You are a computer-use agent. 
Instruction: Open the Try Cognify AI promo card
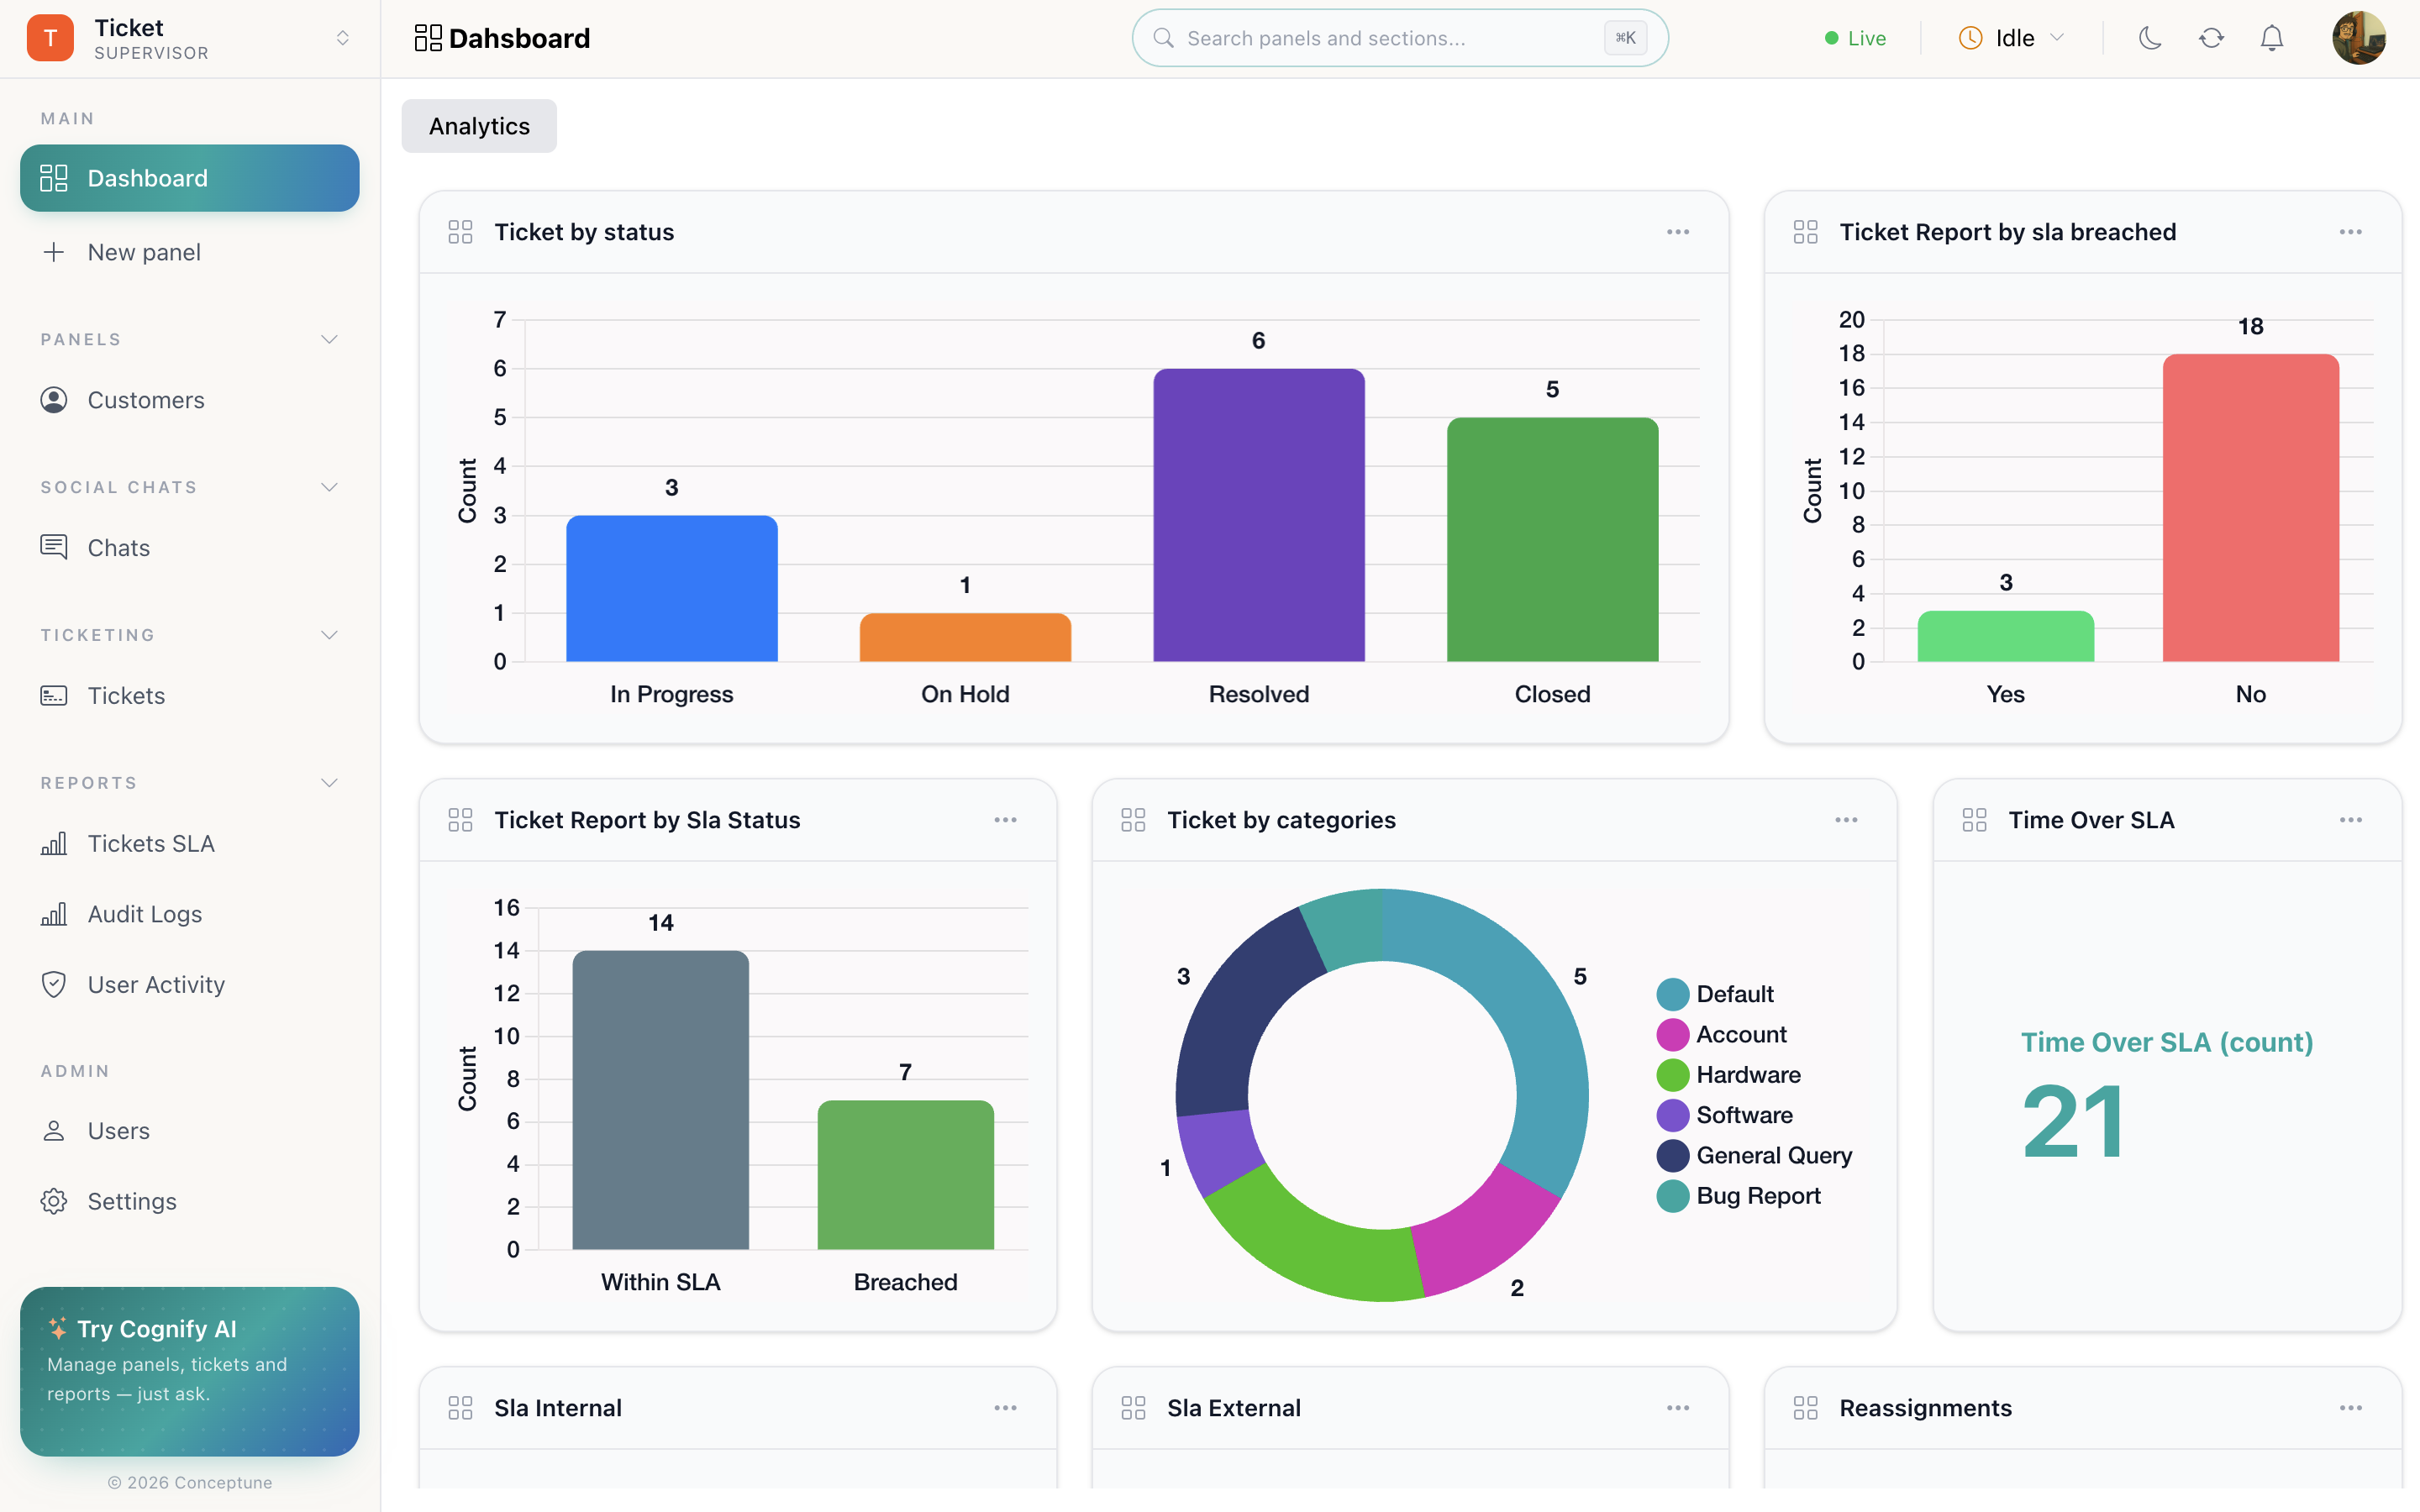click(190, 1371)
